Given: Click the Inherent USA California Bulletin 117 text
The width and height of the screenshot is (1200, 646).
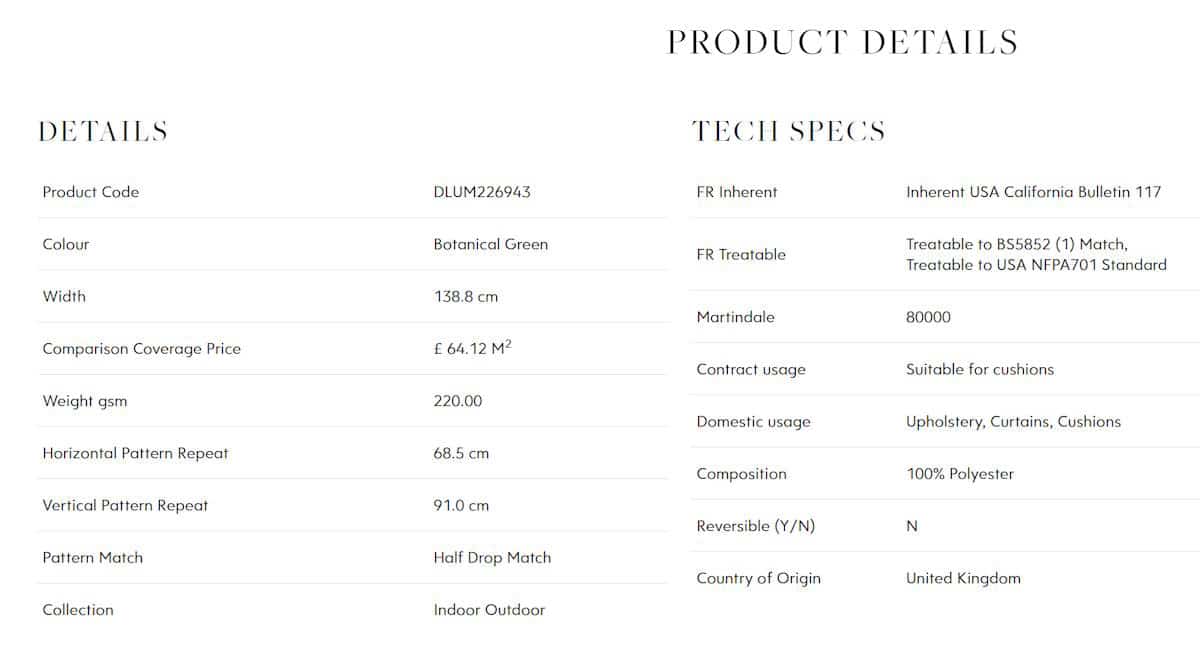Looking at the screenshot, I should (x=1034, y=192).
